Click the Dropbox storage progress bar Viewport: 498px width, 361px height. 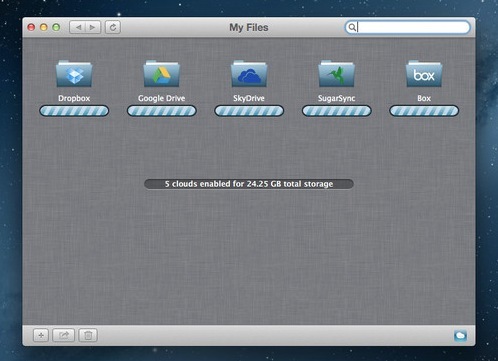[x=74, y=111]
